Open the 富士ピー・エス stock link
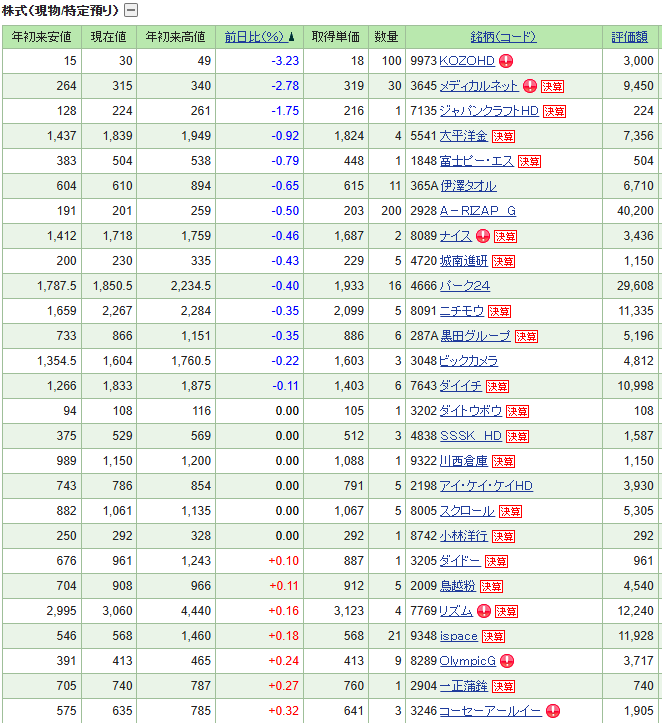662x723 pixels. [477, 161]
